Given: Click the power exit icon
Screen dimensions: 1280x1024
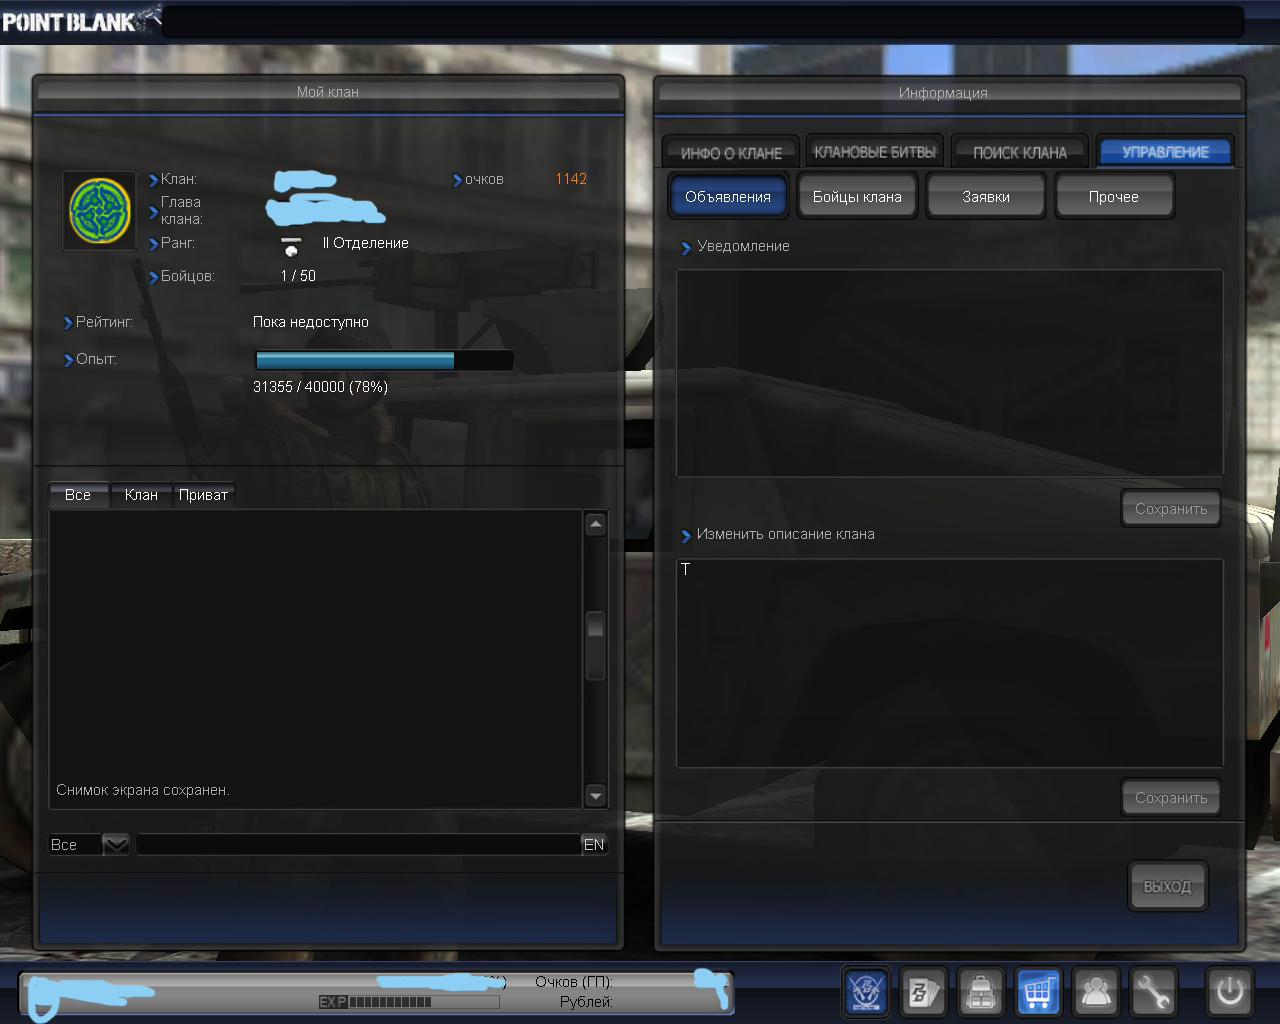Looking at the screenshot, I should 1229,992.
